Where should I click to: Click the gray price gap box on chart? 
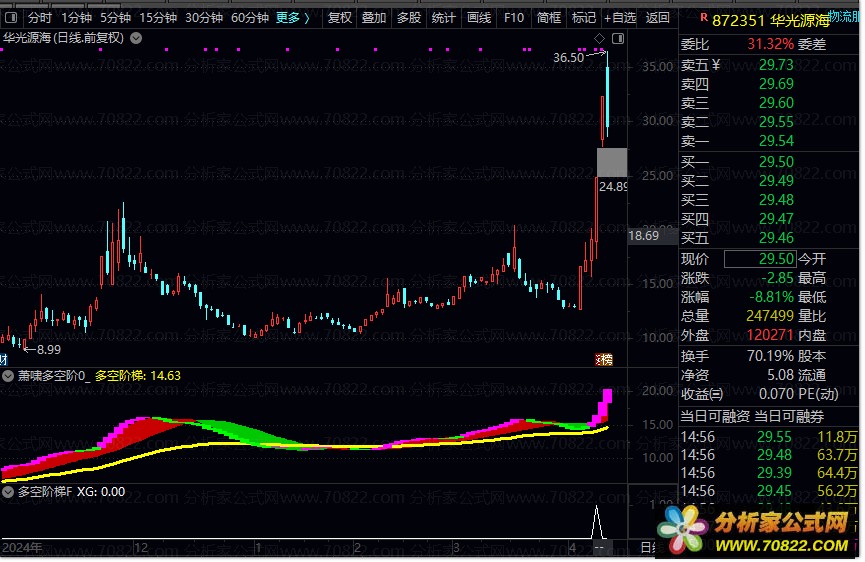(611, 162)
